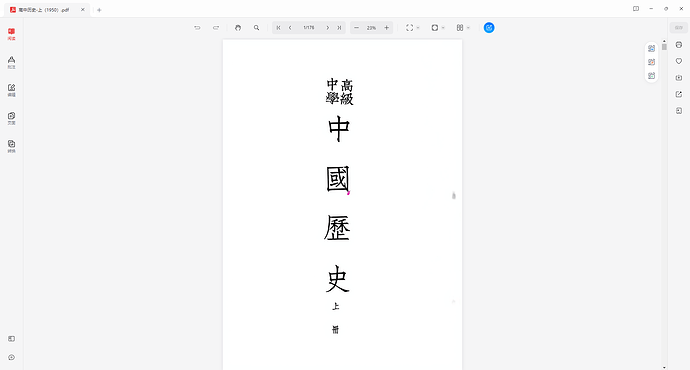This screenshot has height=370, width=690.
Task: Click the fit-screen frame icon
Action: (409, 28)
